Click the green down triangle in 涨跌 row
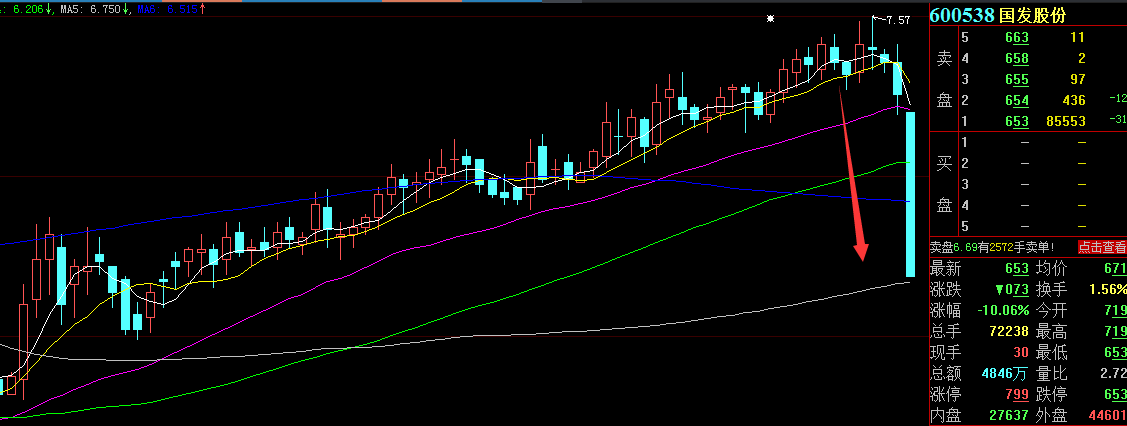The image size is (1127, 426). tap(984, 289)
